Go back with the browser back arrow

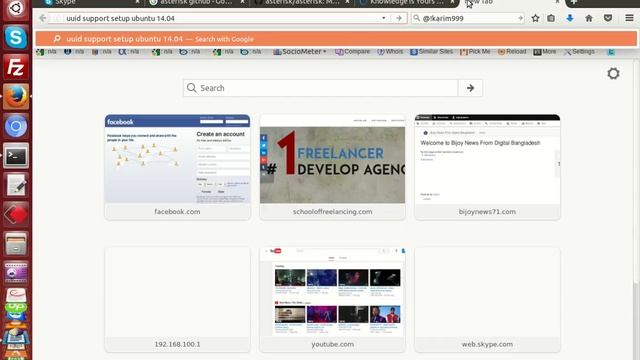(42, 18)
